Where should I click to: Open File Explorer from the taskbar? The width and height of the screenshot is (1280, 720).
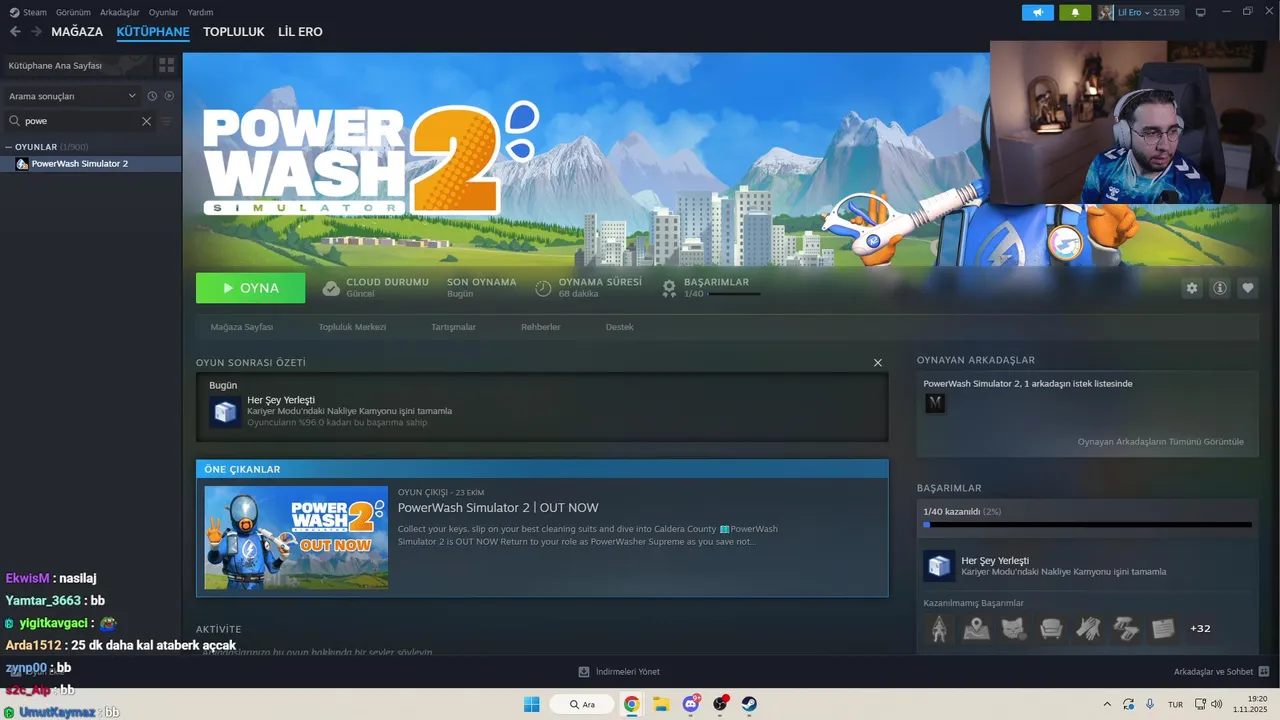tap(661, 704)
